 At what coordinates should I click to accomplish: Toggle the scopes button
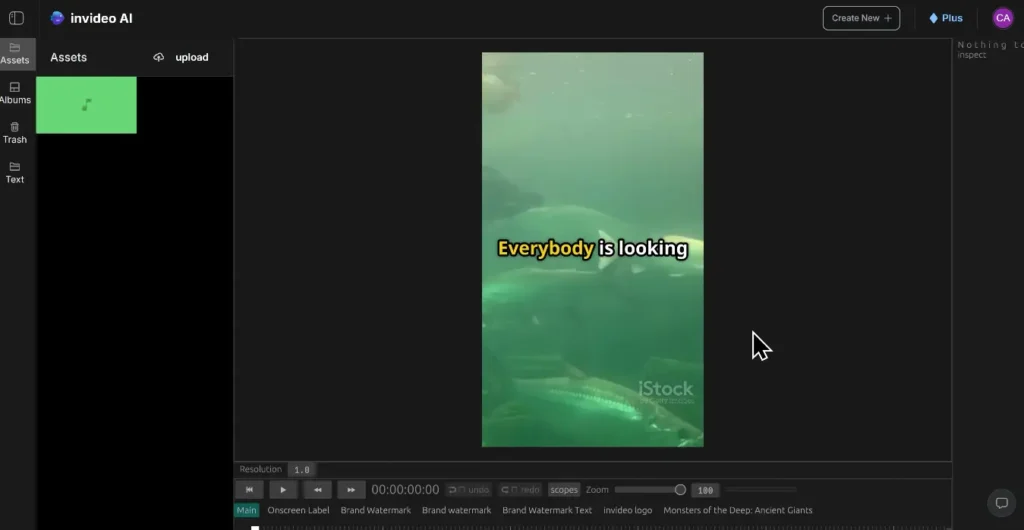tap(564, 490)
